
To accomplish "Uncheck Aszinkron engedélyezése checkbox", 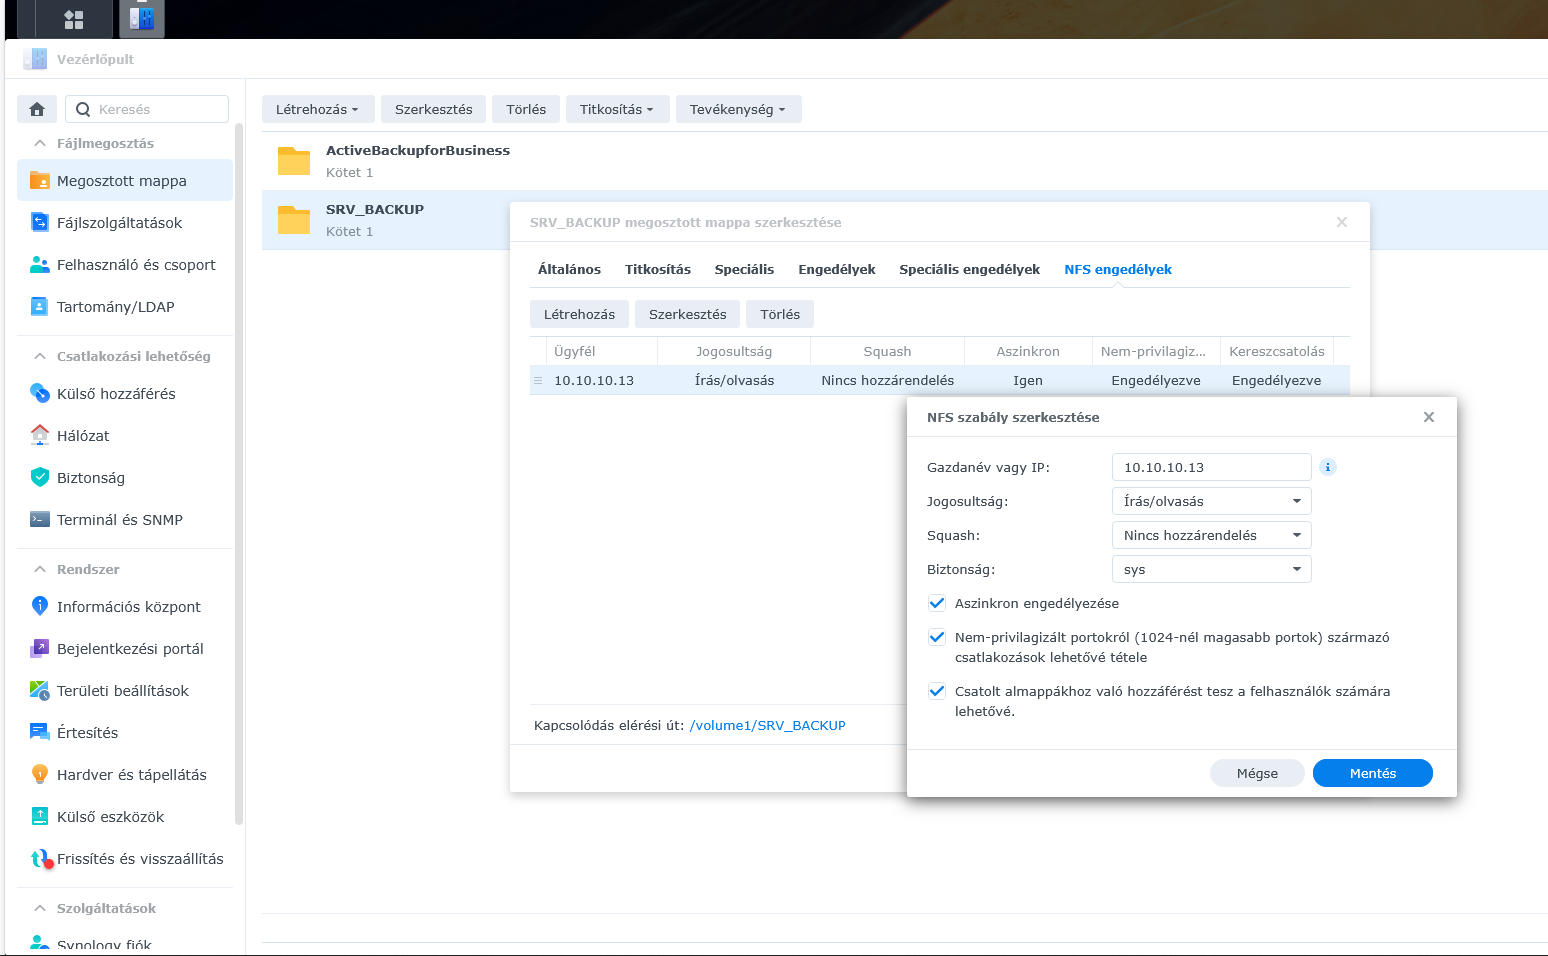I will [x=937, y=603].
